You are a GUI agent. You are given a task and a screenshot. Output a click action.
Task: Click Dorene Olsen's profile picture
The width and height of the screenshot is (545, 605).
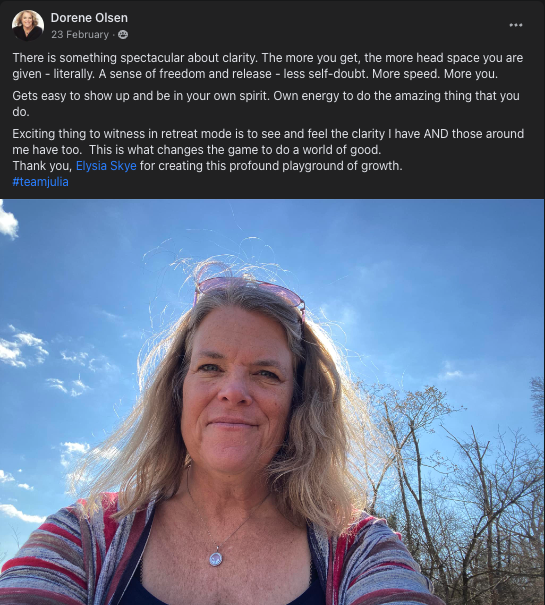[28, 25]
